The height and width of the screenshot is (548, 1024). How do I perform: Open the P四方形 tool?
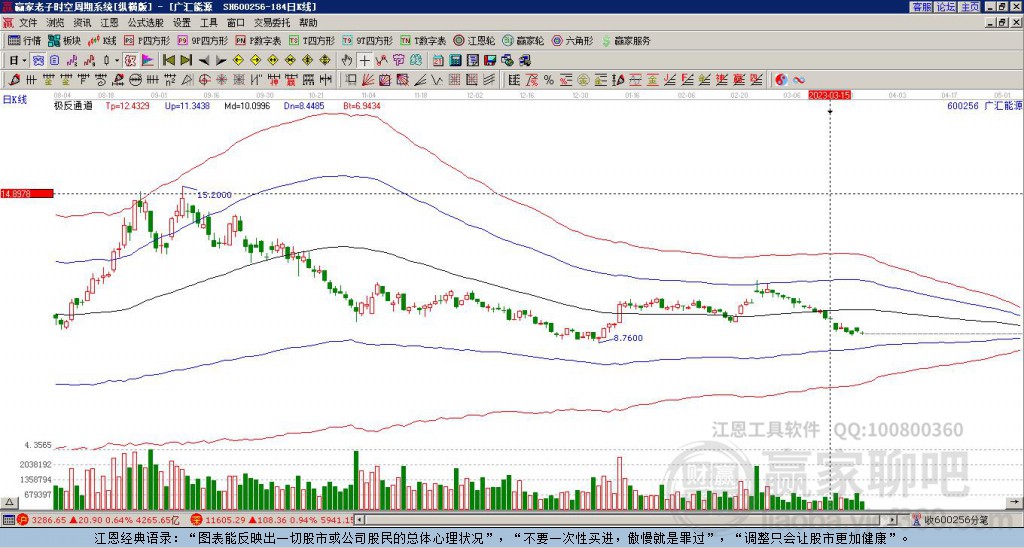pyautogui.click(x=148, y=40)
